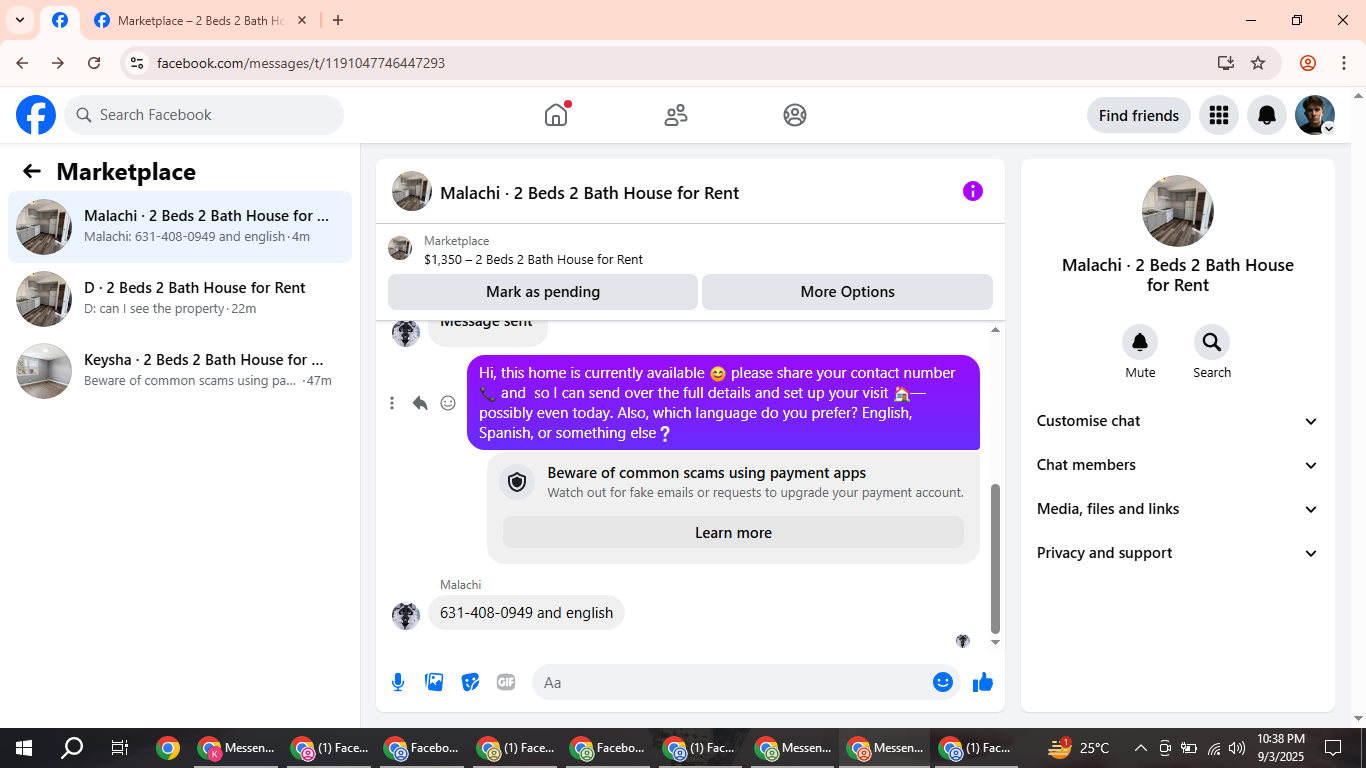Click Learn more on scam warning

pyautogui.click(x=733, y=533)
